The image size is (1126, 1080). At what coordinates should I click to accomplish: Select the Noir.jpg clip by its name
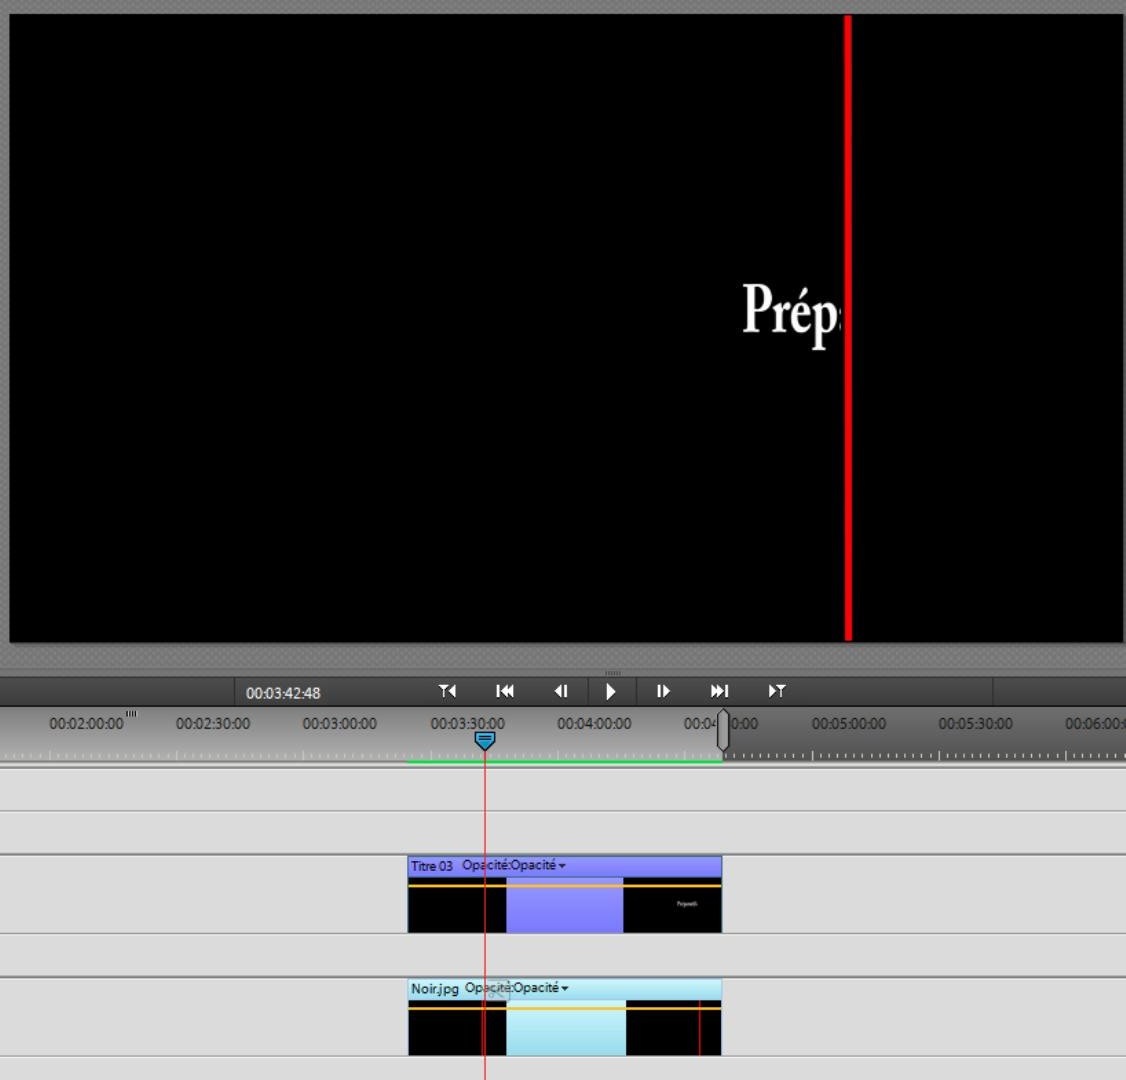coord(435,989)
